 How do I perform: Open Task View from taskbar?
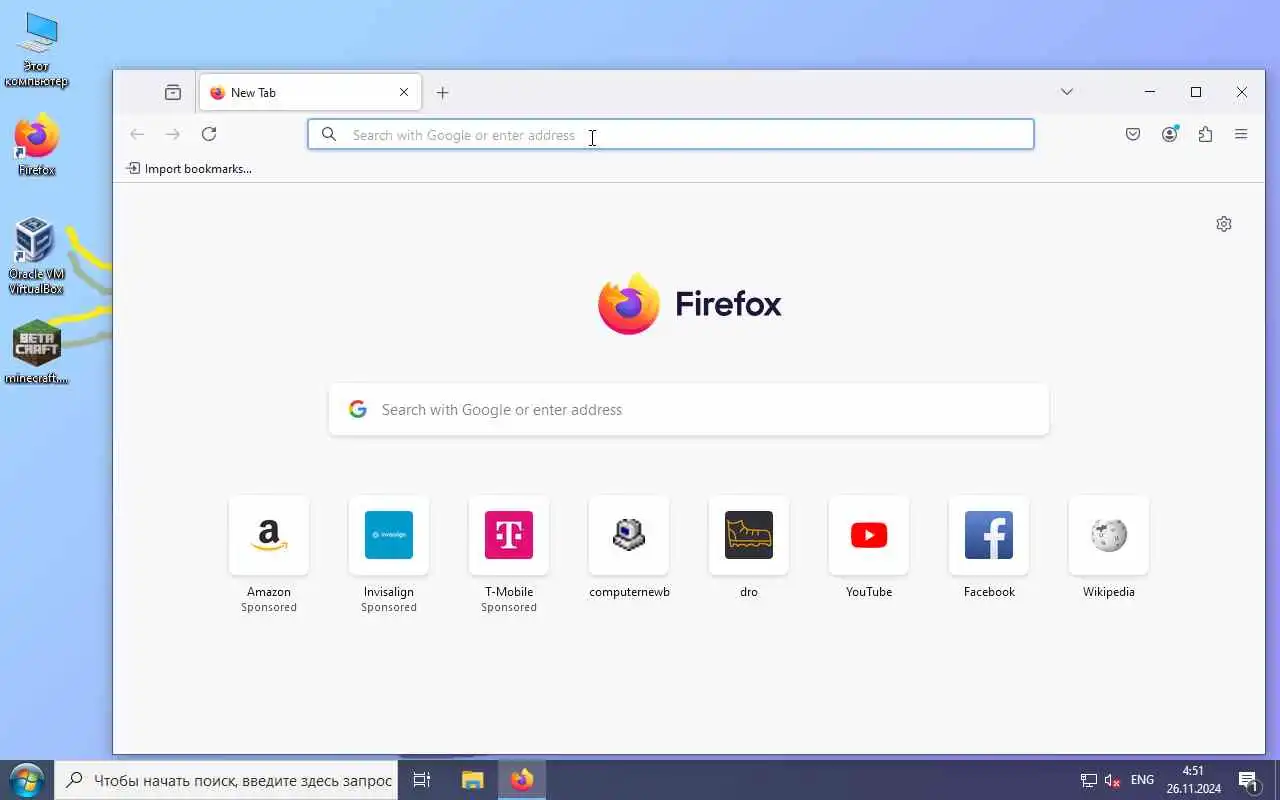tap(422, 780)
